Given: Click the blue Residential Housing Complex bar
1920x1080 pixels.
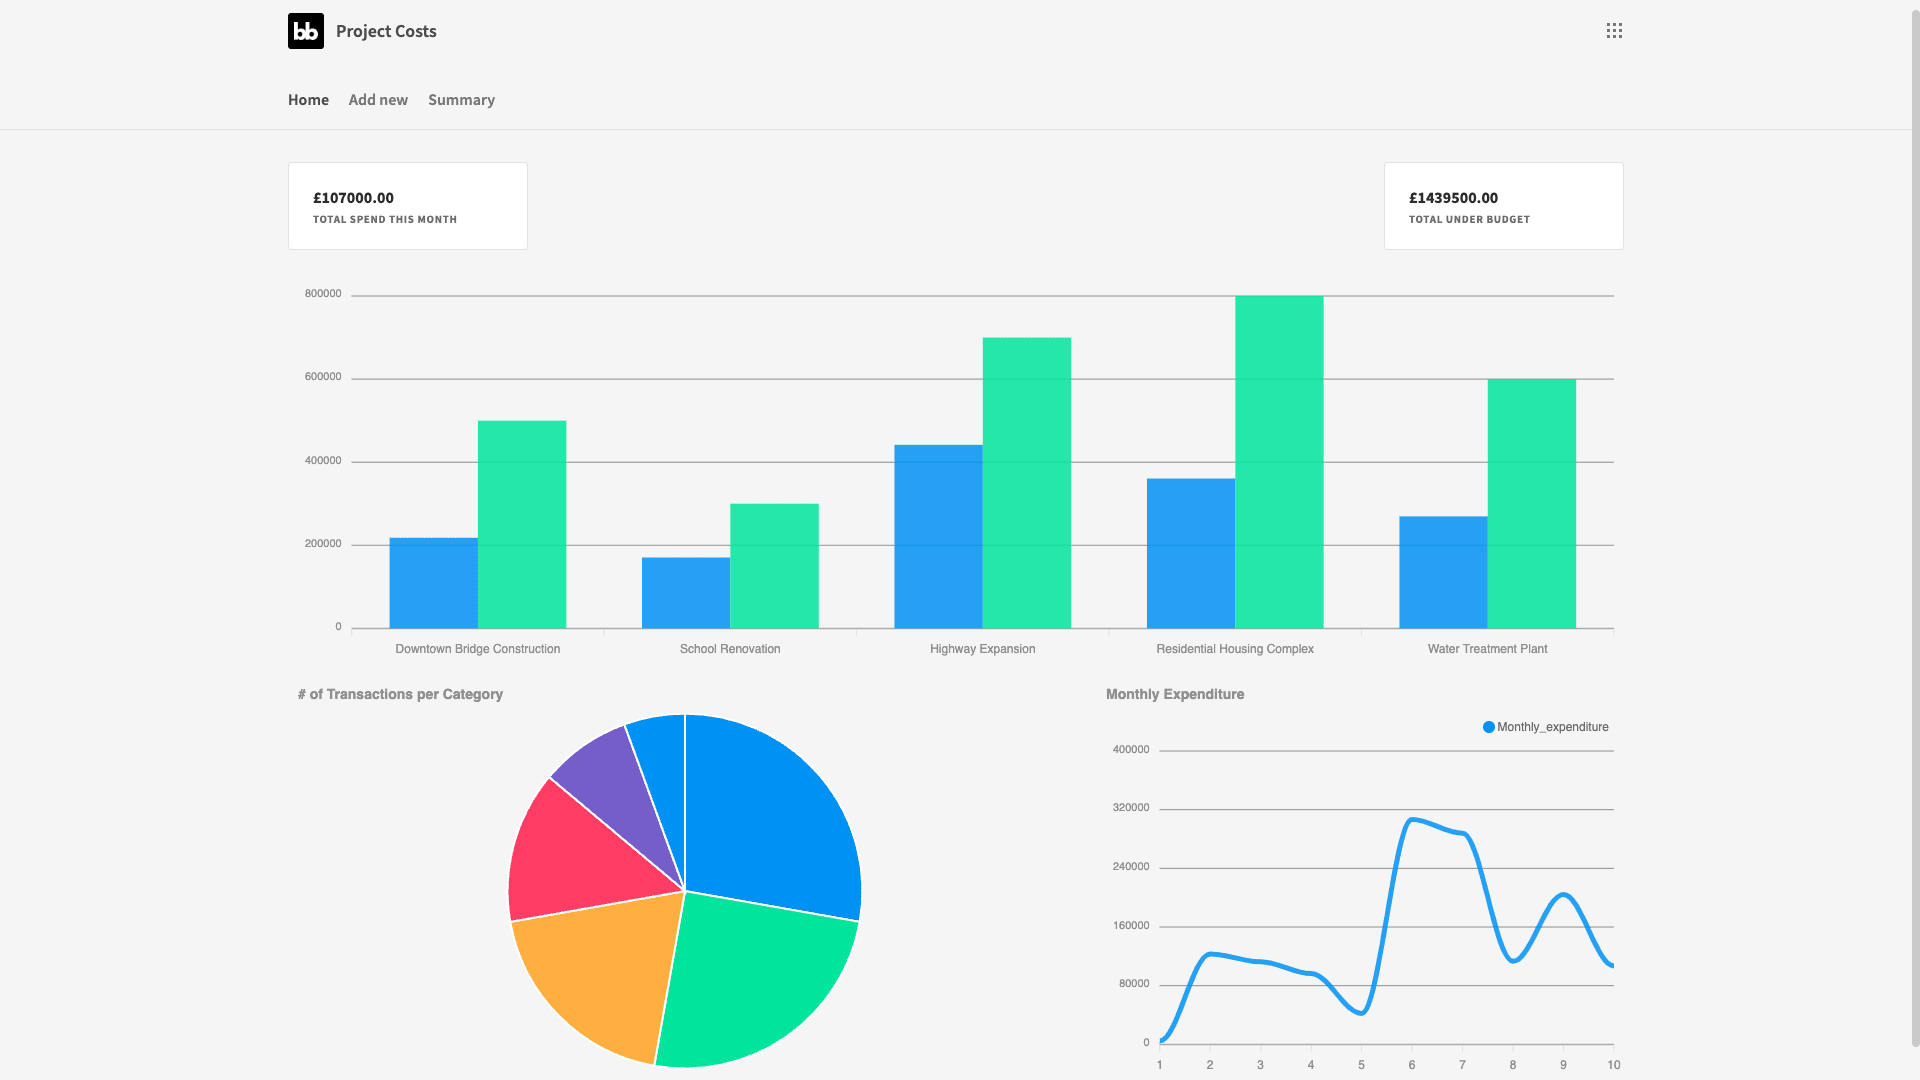Looking at the screenshot, I should coord(1191,553).
